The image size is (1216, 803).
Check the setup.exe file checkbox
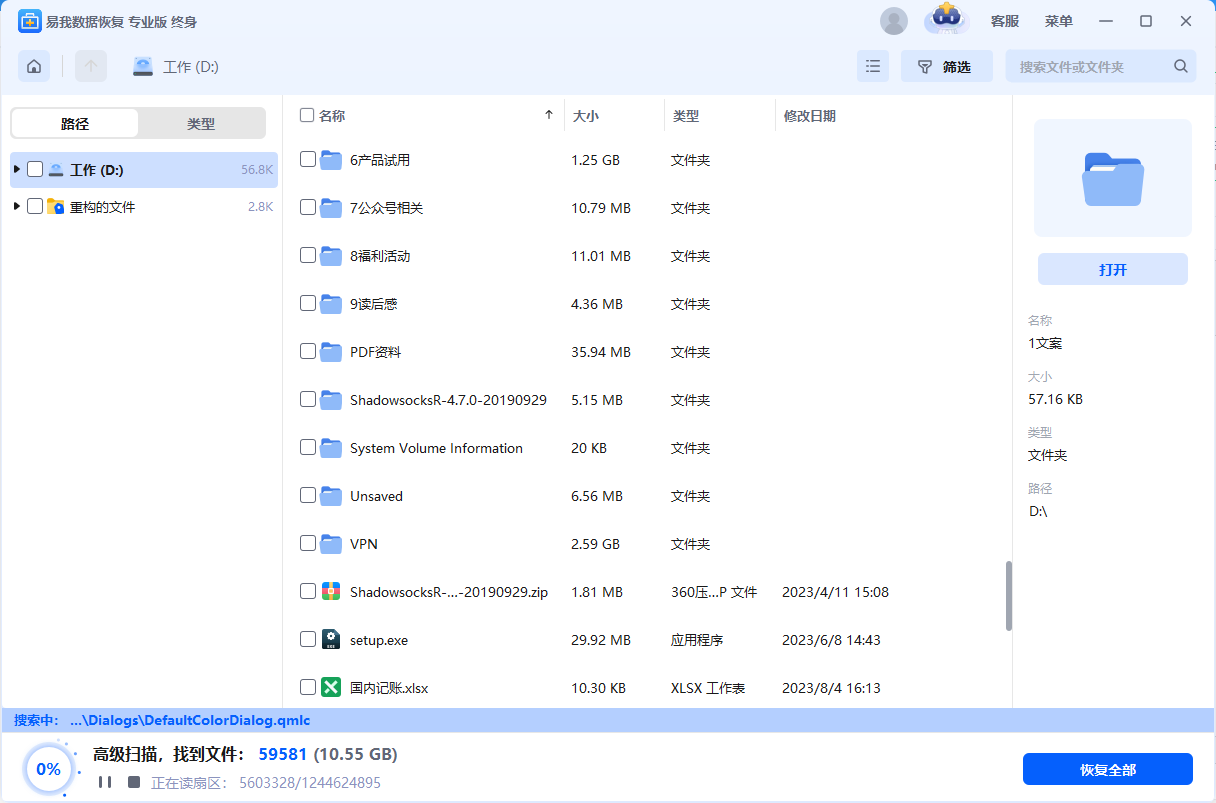307,639
